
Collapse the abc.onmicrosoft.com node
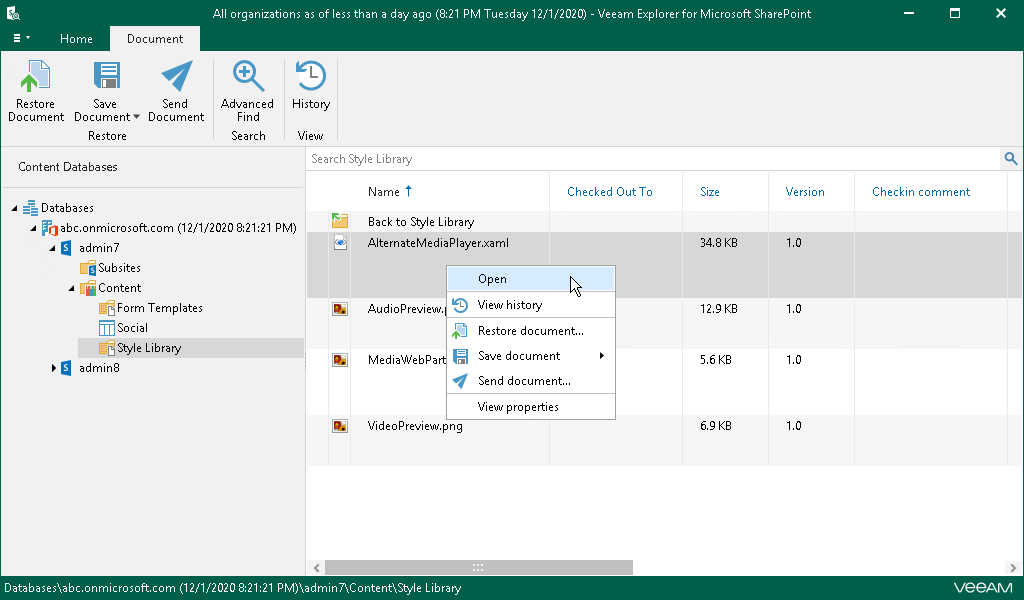click(x=33, y=229)
